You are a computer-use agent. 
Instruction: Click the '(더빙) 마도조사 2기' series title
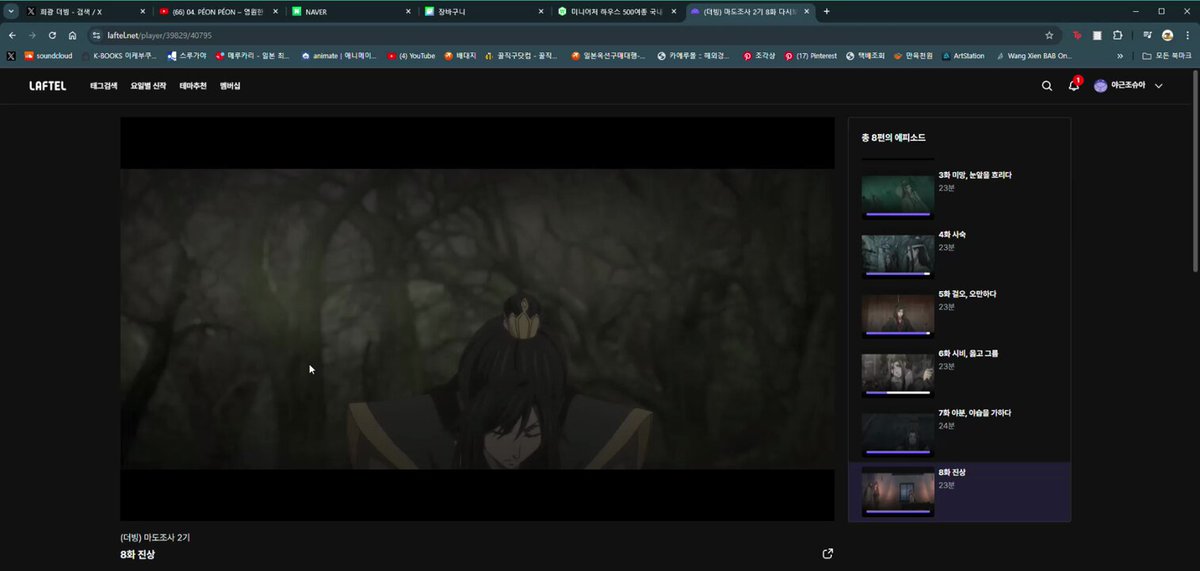coord(155,538)
